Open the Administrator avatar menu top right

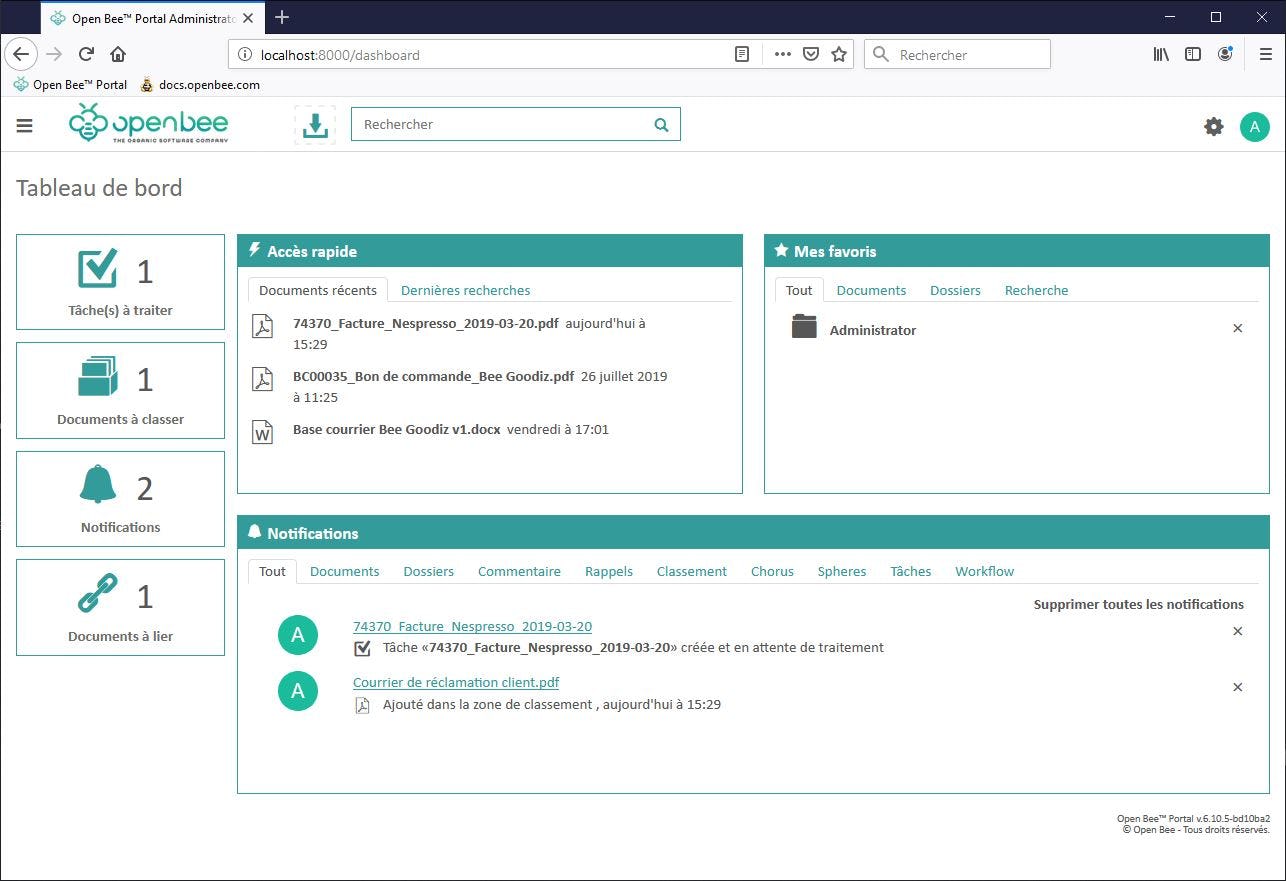point(1255,126)
